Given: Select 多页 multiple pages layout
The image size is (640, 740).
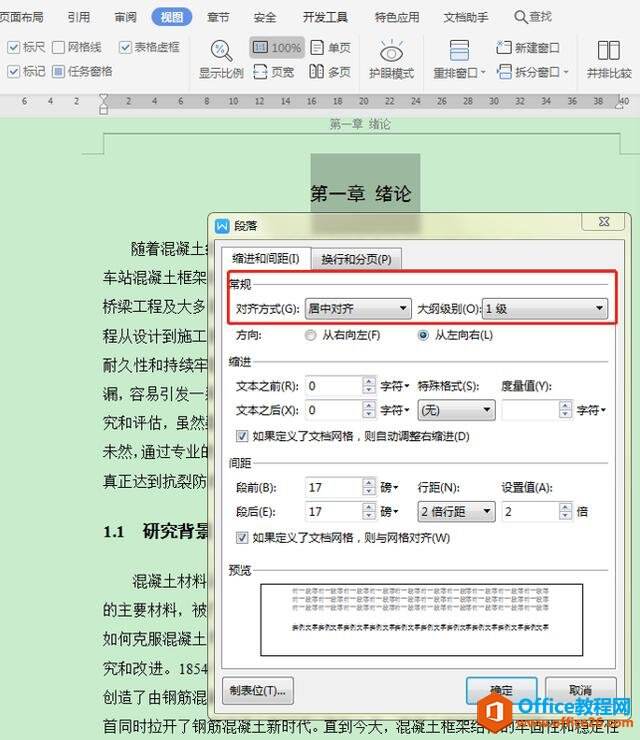Looking at the screenshot, I should [330, 72].
